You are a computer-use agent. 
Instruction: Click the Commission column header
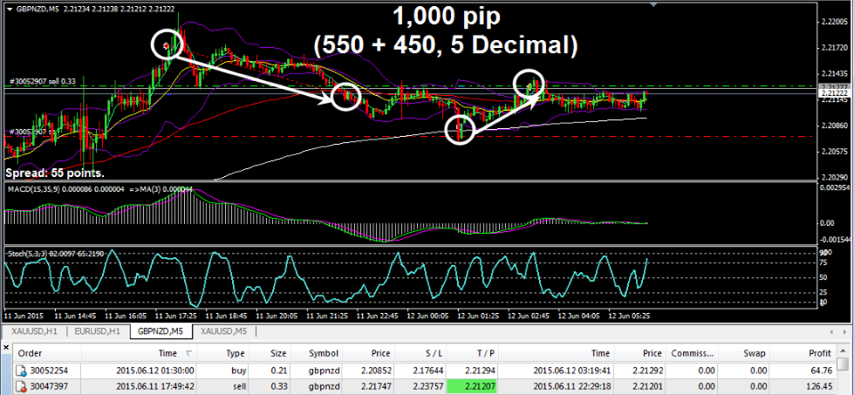pyautogui.click(x=692, y=353)
